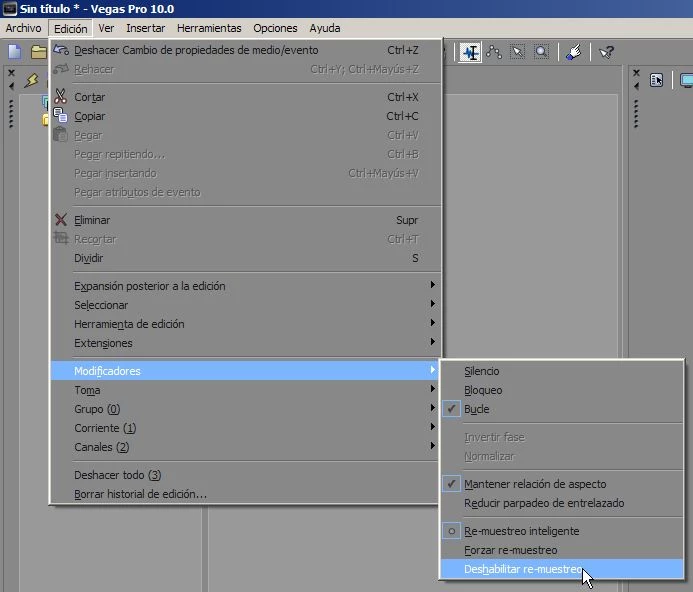Click the New project toolbar icon

click(x=15, y=52)
